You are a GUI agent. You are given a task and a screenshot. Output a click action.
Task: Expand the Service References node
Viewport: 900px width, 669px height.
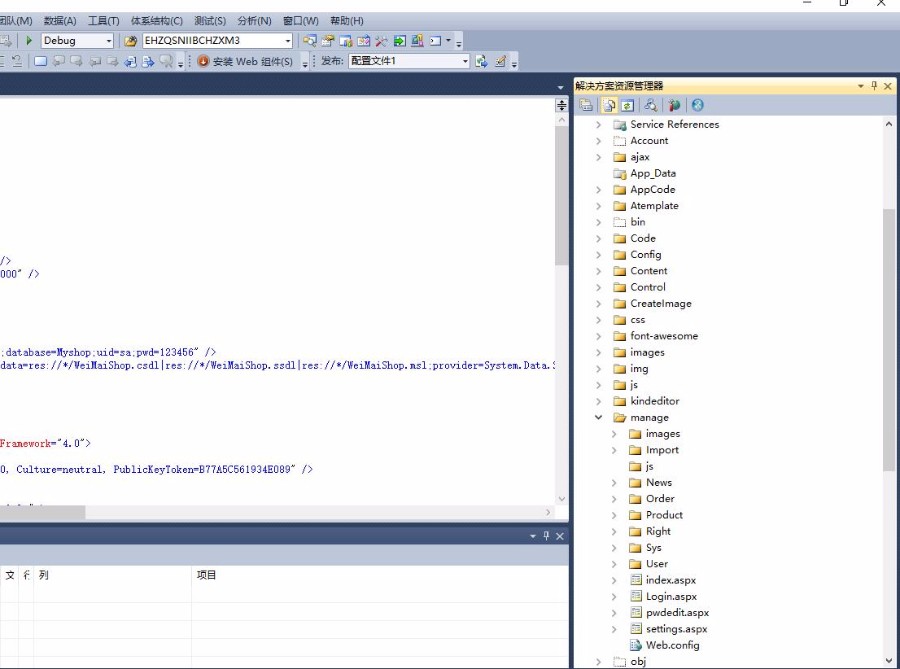598,125
